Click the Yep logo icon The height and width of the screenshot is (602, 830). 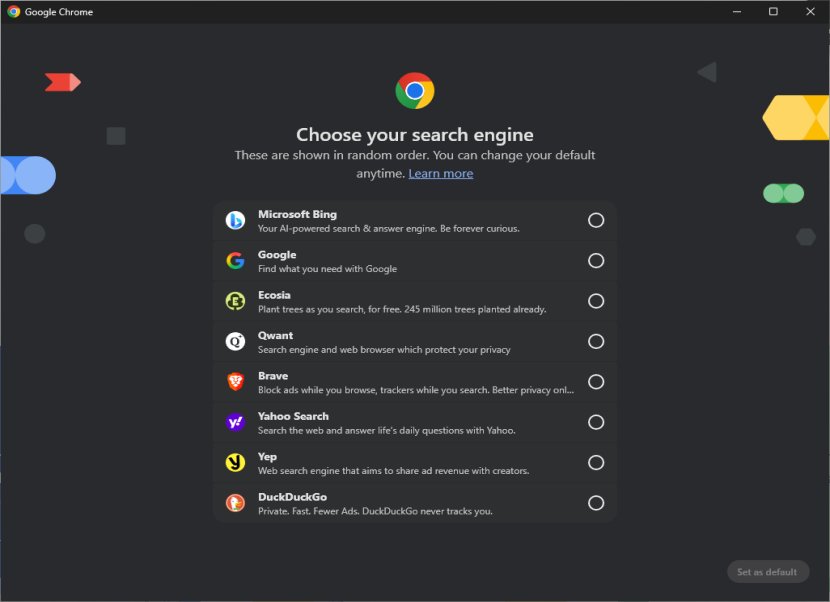pyautogui.click(x=235, y=462)
